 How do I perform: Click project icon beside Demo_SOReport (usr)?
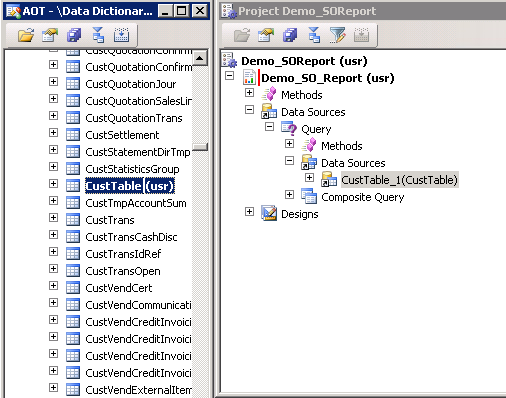click(x=230, y=60)
